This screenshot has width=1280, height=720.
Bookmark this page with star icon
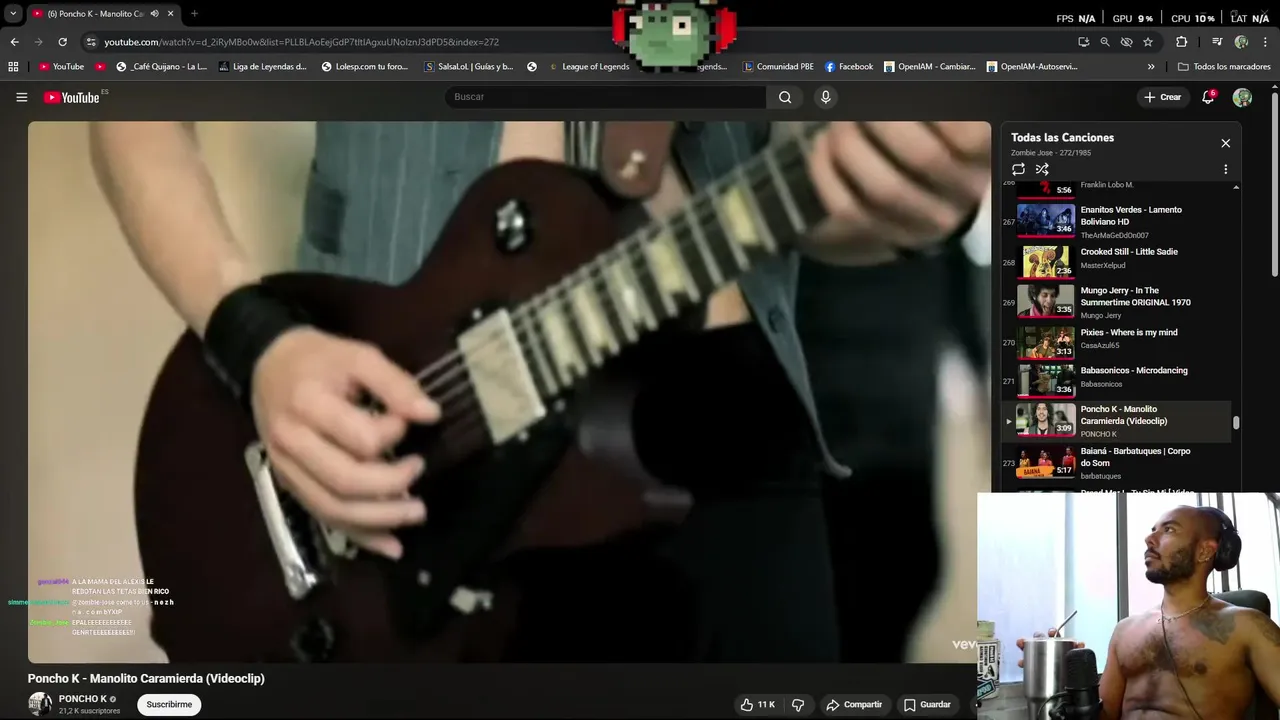pyautogui.click(x=1148, y=42)
